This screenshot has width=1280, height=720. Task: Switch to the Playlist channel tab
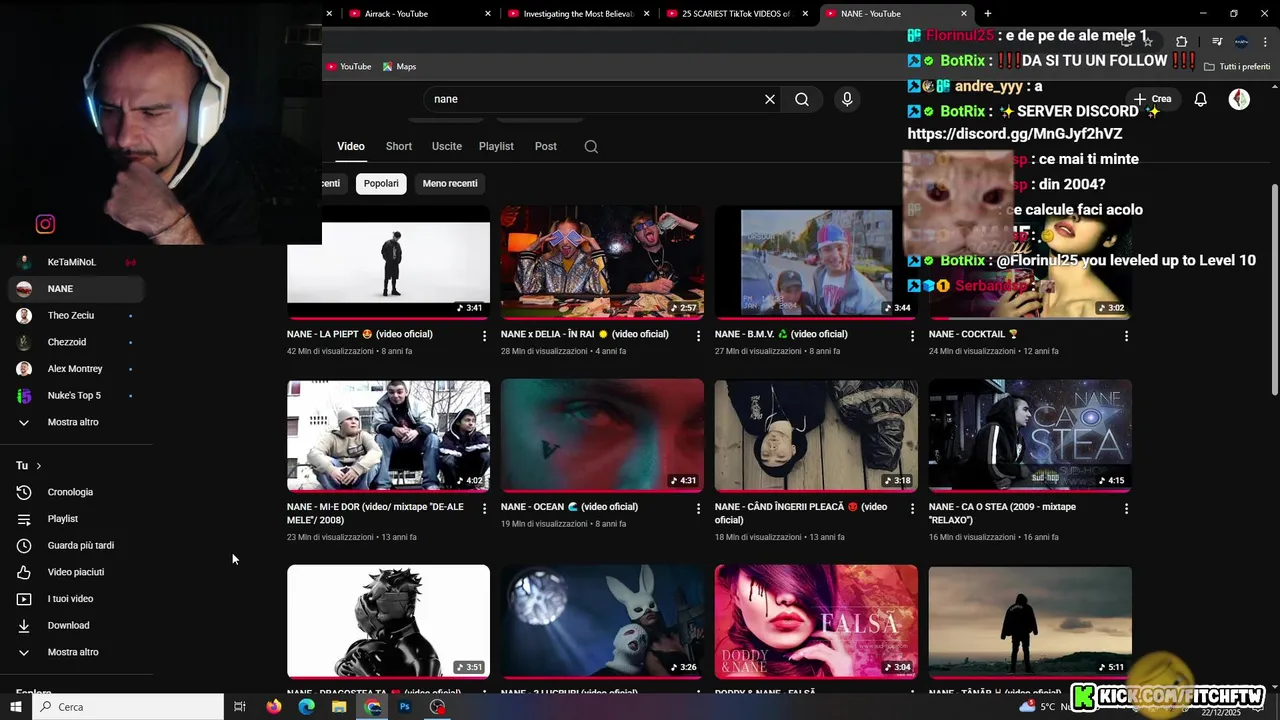click(496, 146)
